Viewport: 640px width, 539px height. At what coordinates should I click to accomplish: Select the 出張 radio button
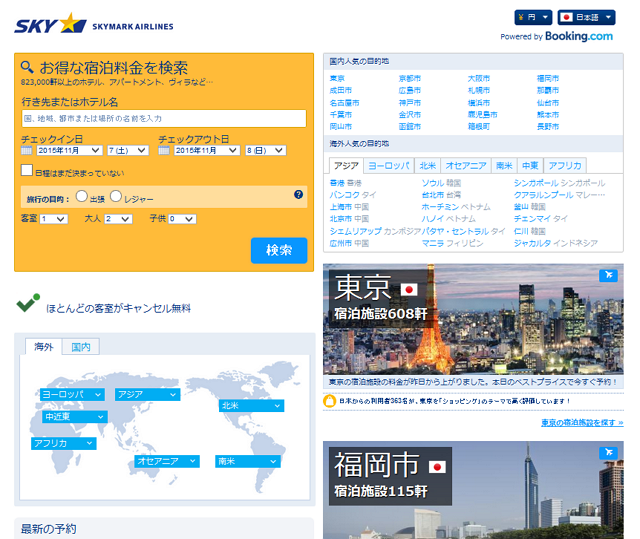82,196
